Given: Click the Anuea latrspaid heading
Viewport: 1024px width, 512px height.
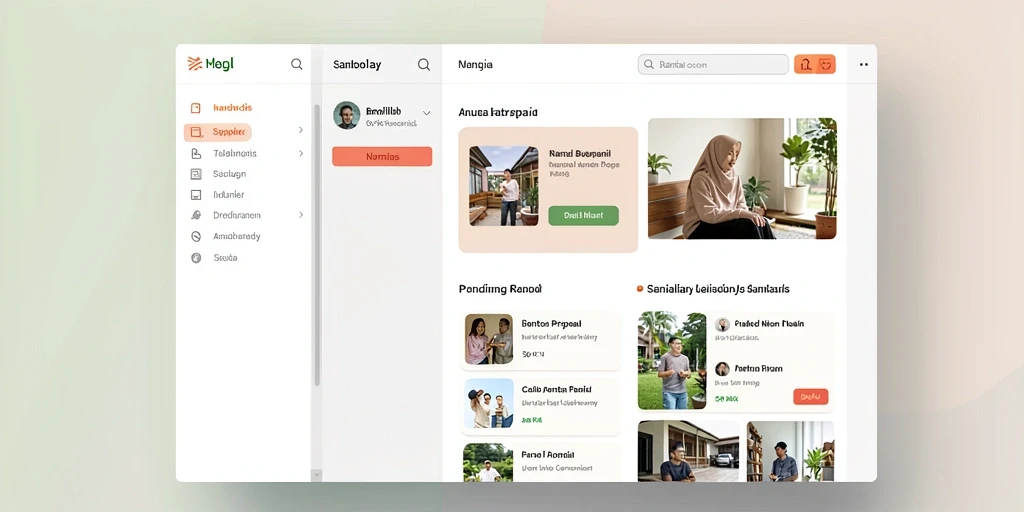Looking at the screenshot, I should point(498,112).
